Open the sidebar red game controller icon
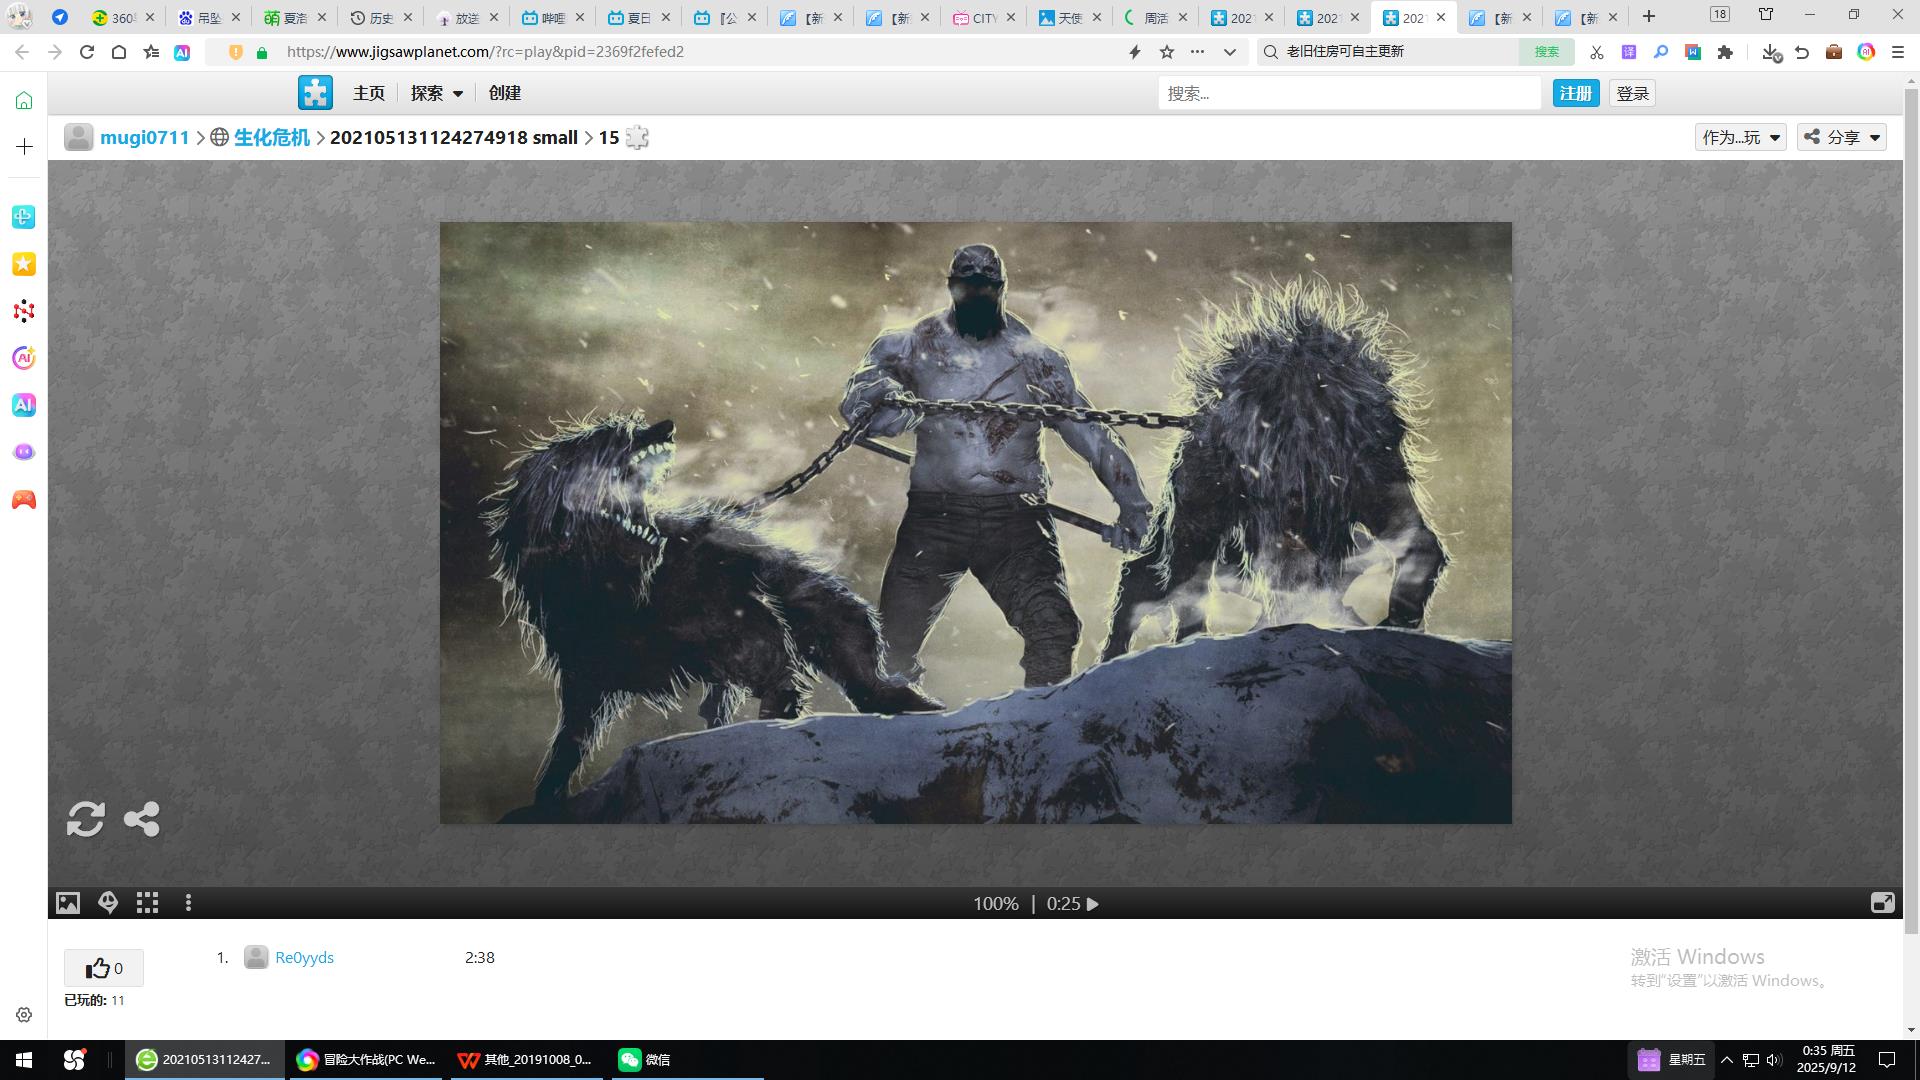The height and width of the screenshot is (1080, 1920). click(x=24, y=499)
